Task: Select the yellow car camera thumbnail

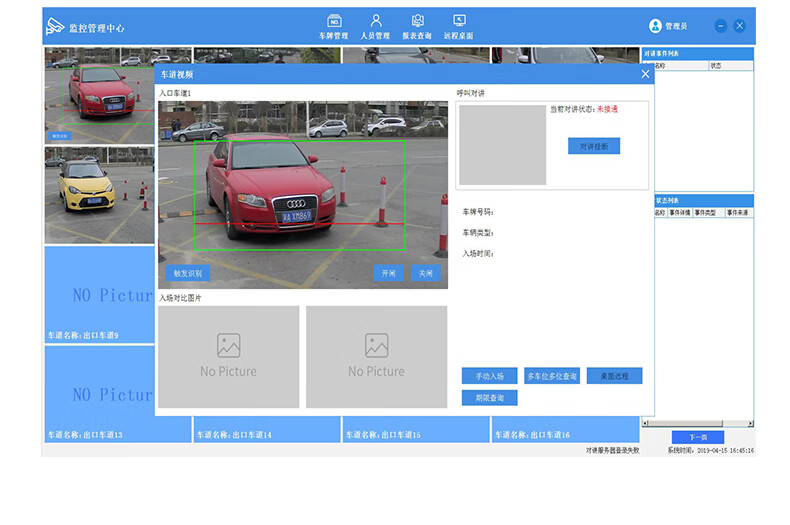Action: pos(84,194)
